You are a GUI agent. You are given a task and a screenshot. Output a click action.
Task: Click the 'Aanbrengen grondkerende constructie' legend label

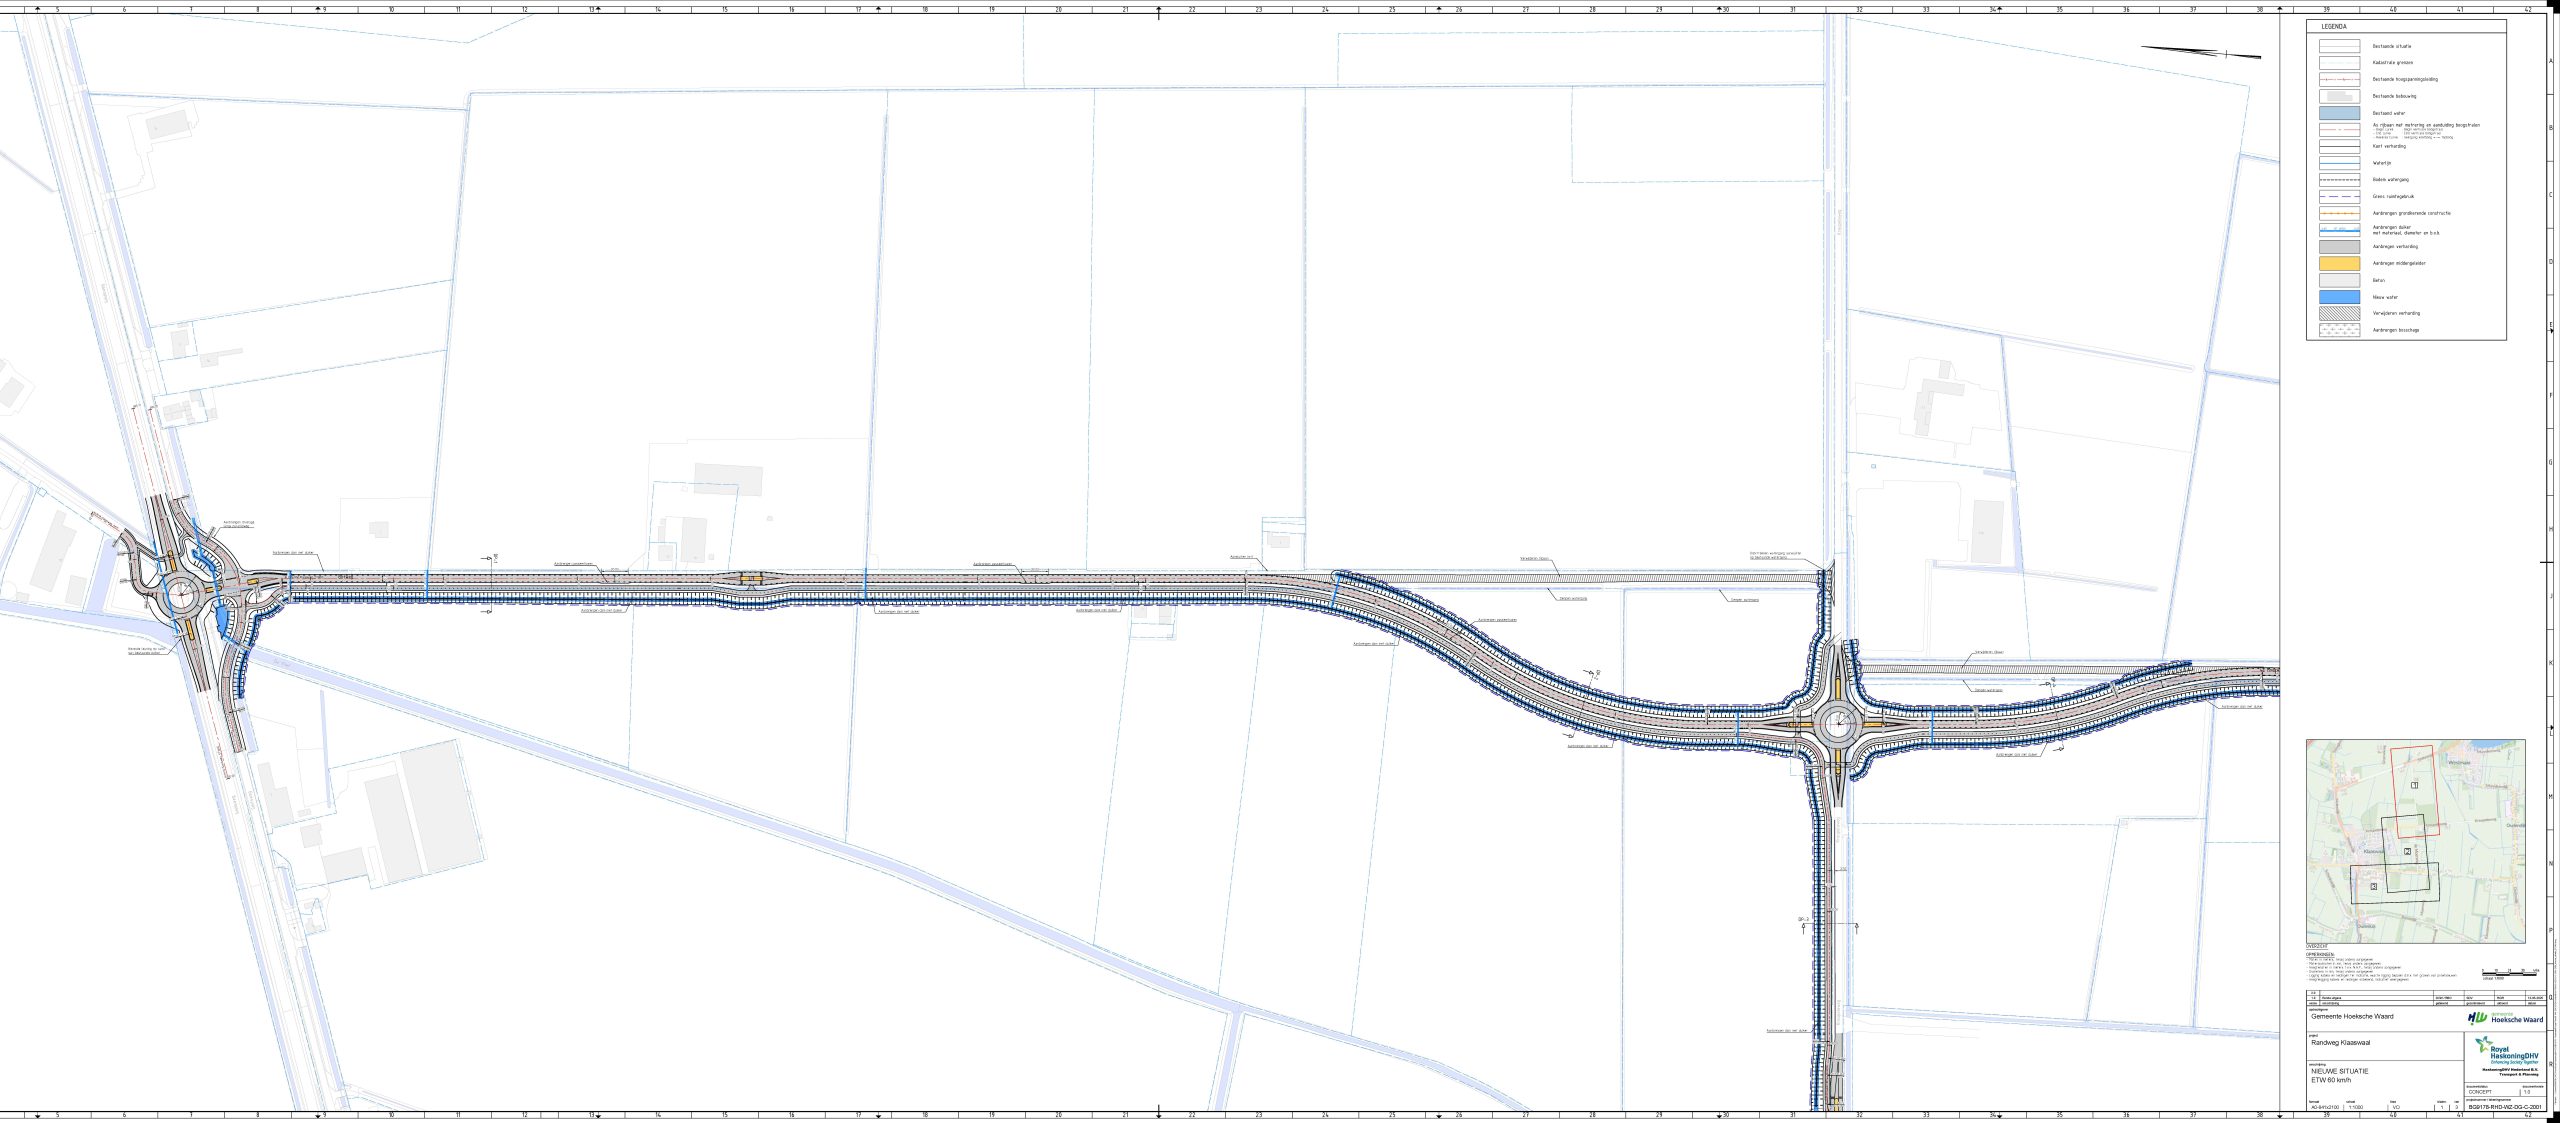[x=2411, y=213]
